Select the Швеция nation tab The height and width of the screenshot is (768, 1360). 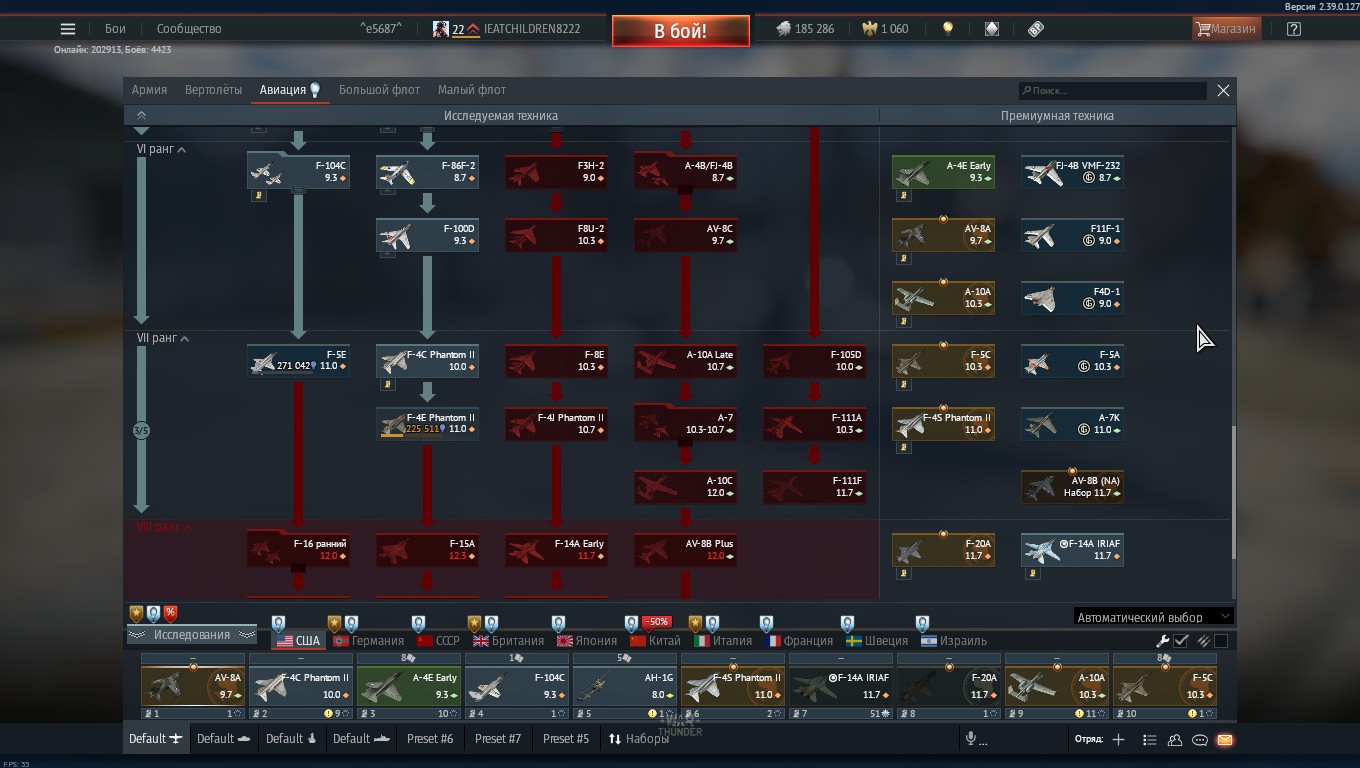coord(877,641)
